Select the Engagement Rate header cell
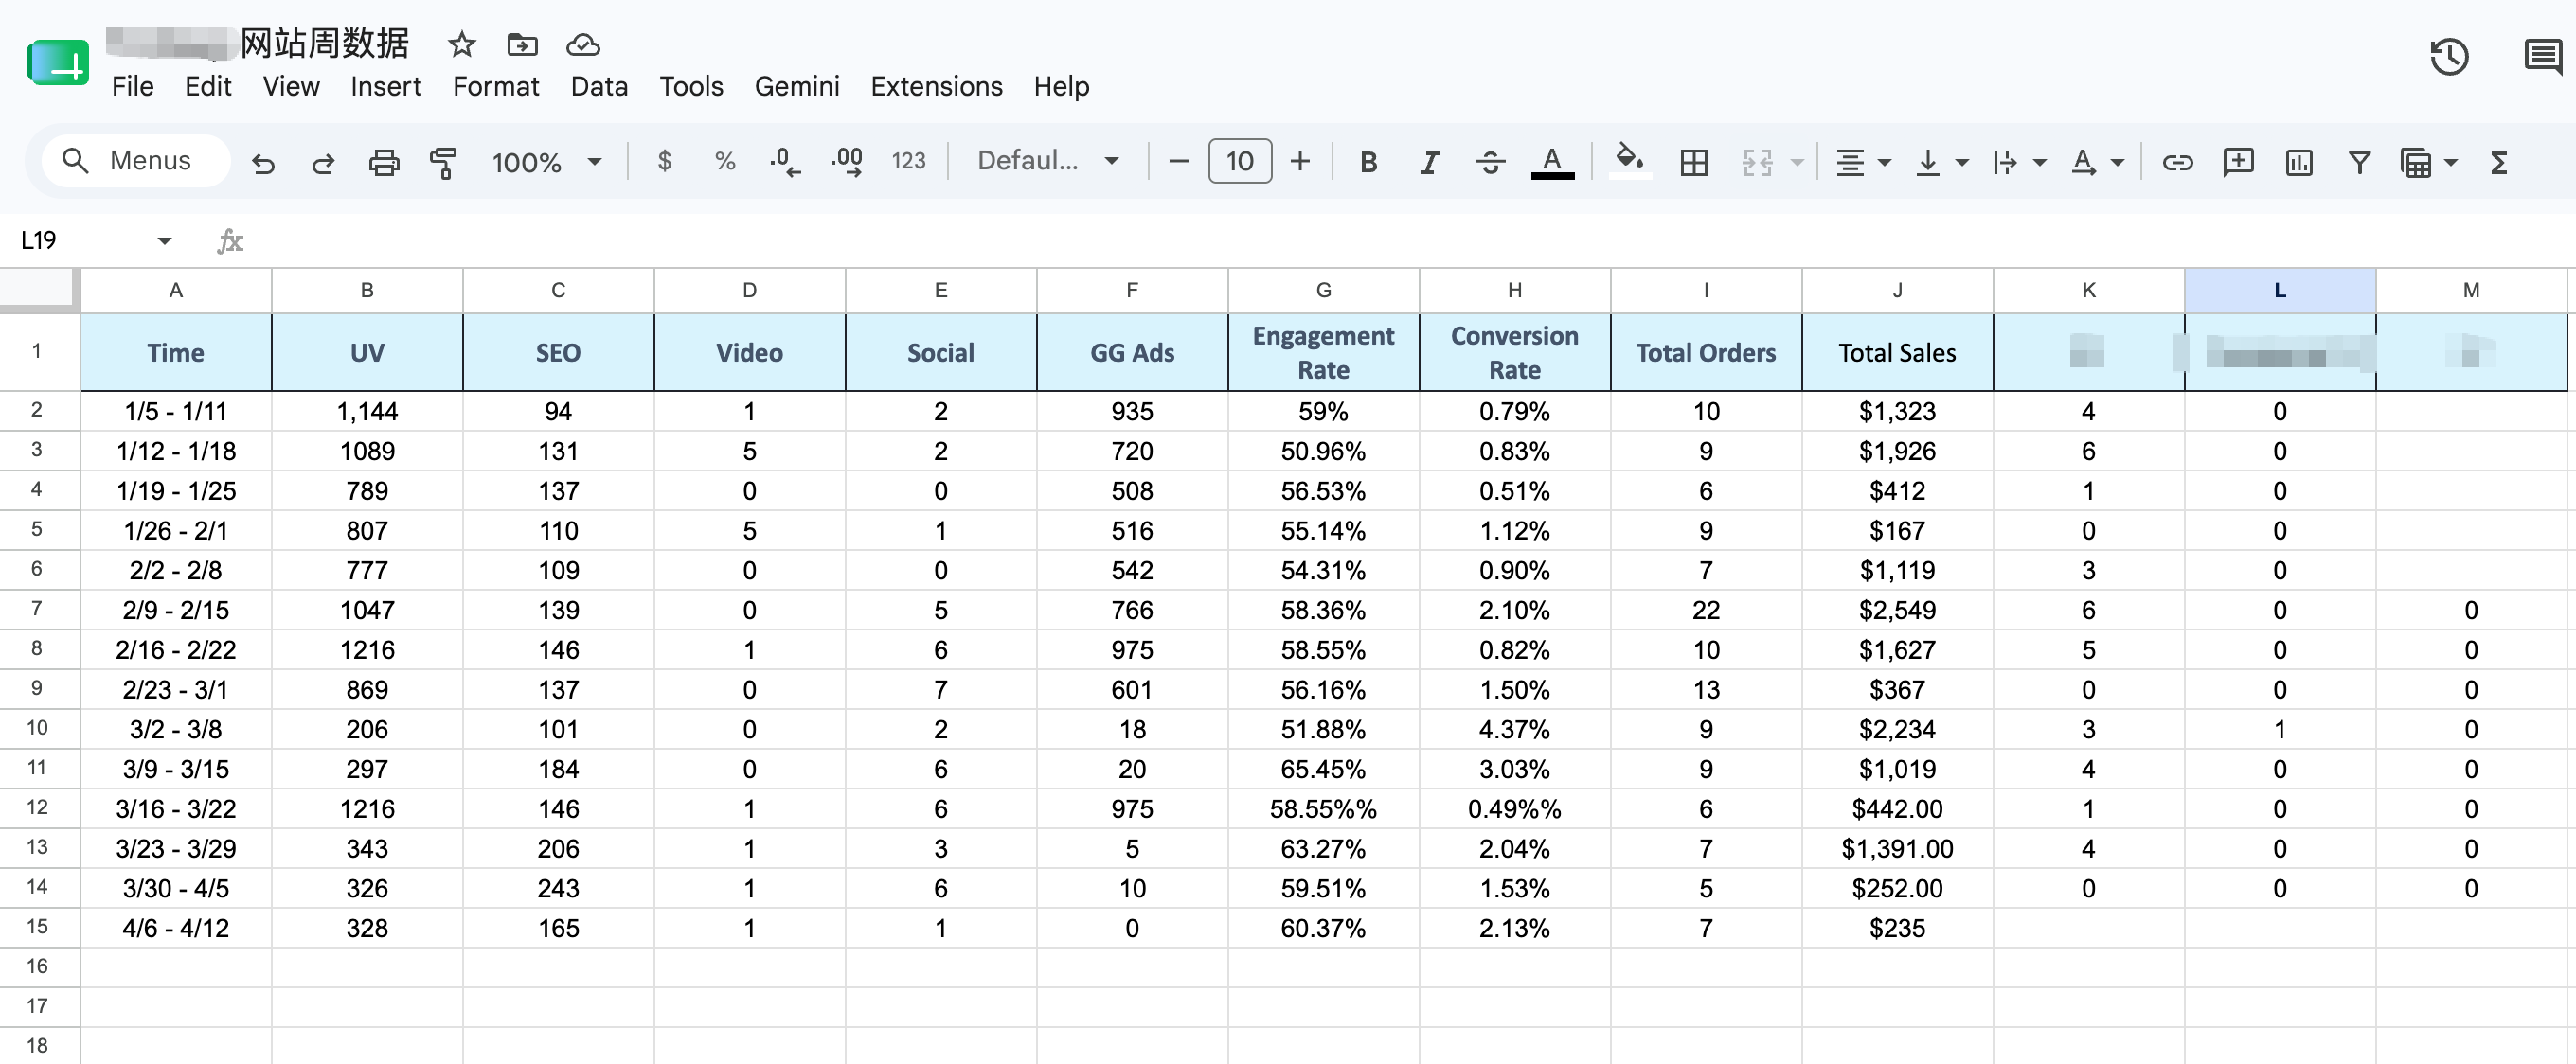Viewport: 2576px width, 1064px height. click(x=1323, y=352)
